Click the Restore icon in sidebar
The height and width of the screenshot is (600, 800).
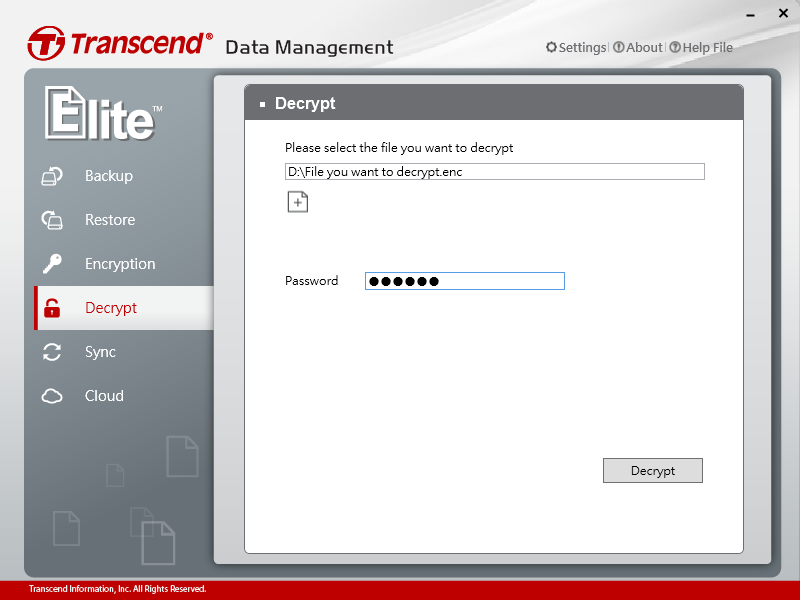(x=52, y=220)
